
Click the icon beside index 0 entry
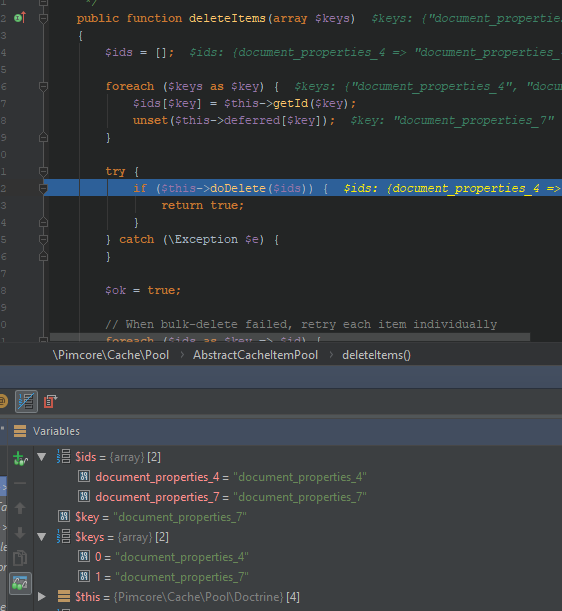click(84, 556)
